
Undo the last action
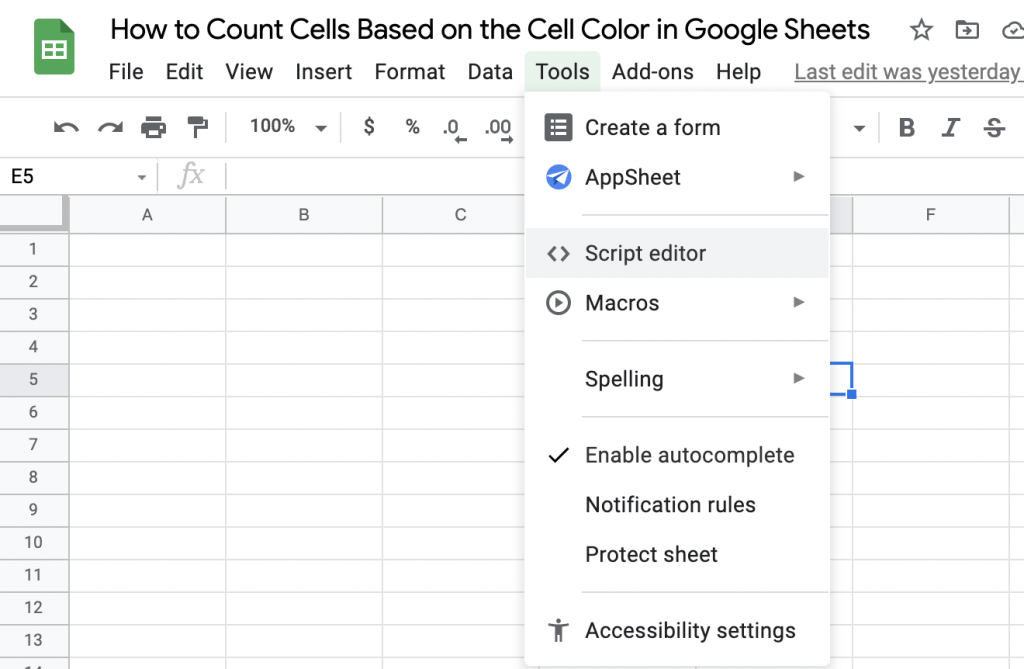64,126
